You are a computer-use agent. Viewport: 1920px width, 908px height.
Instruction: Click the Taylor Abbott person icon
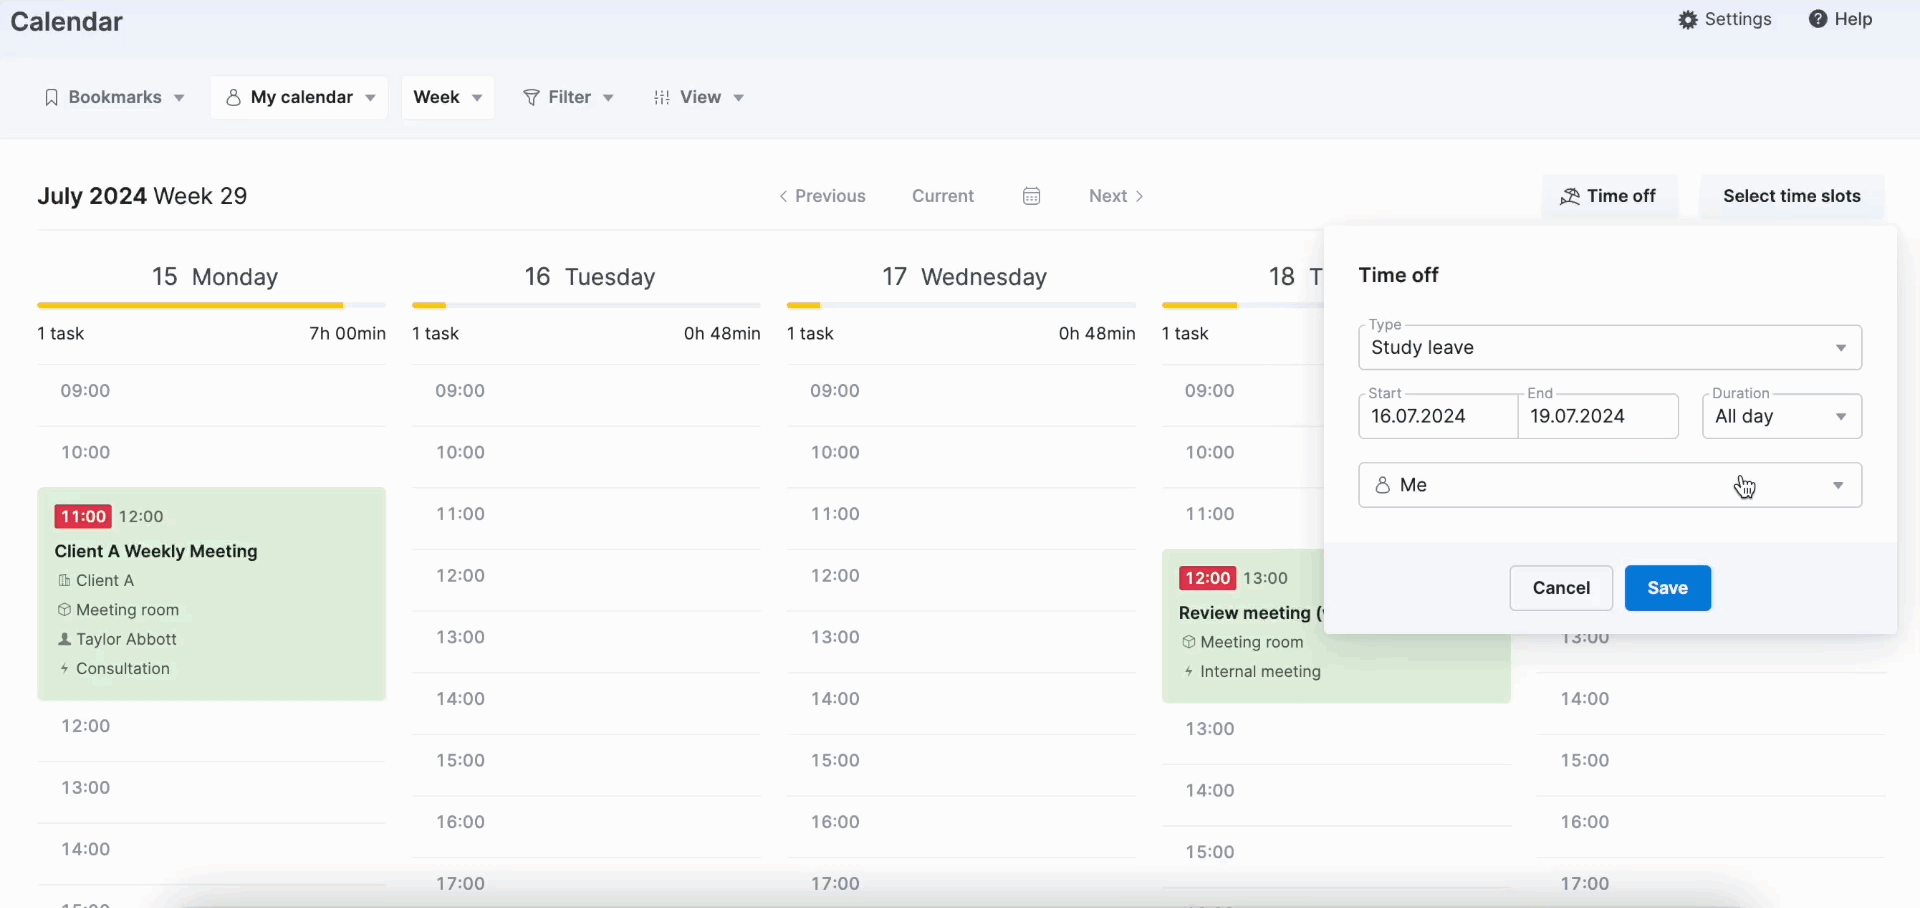coord(64,640)
